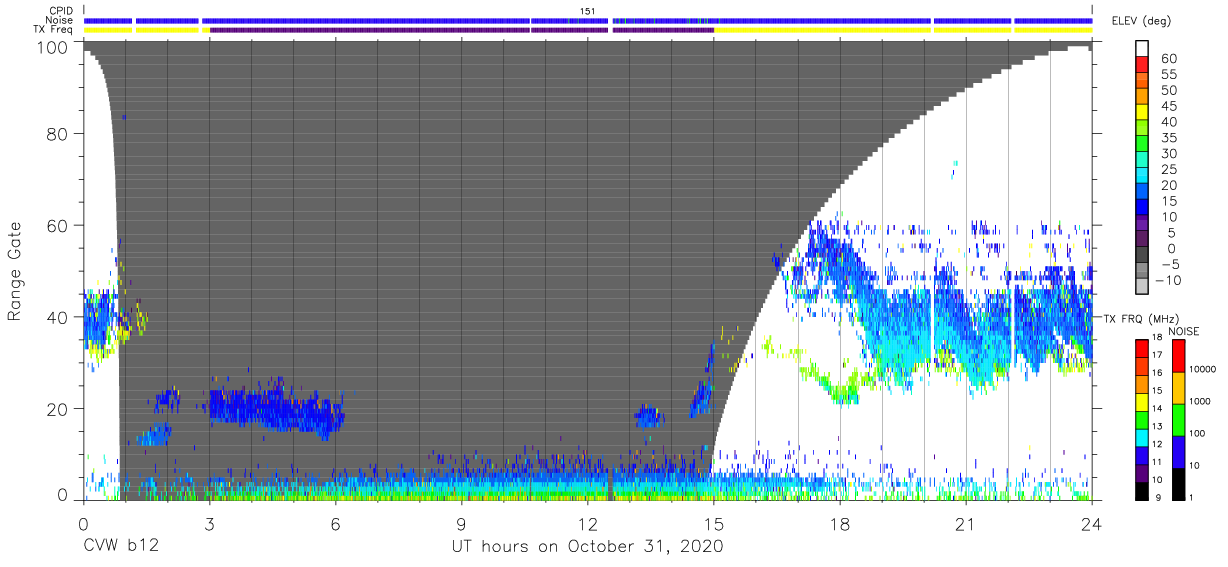
Task: Click the hour 21 tick label on time axis
Action: click(965, 524)
